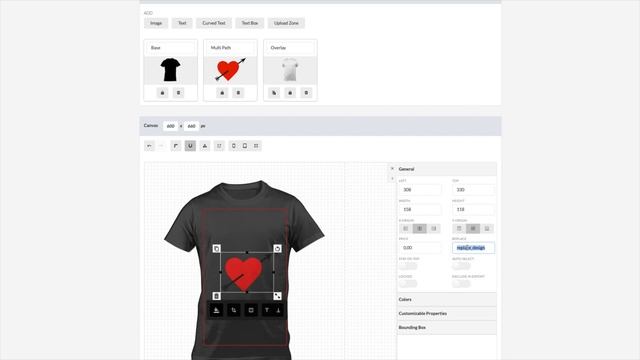Select the Overlay layer thumbnail
The width and height of the screenshot is (640, 360).
click(x=290, y=70)
